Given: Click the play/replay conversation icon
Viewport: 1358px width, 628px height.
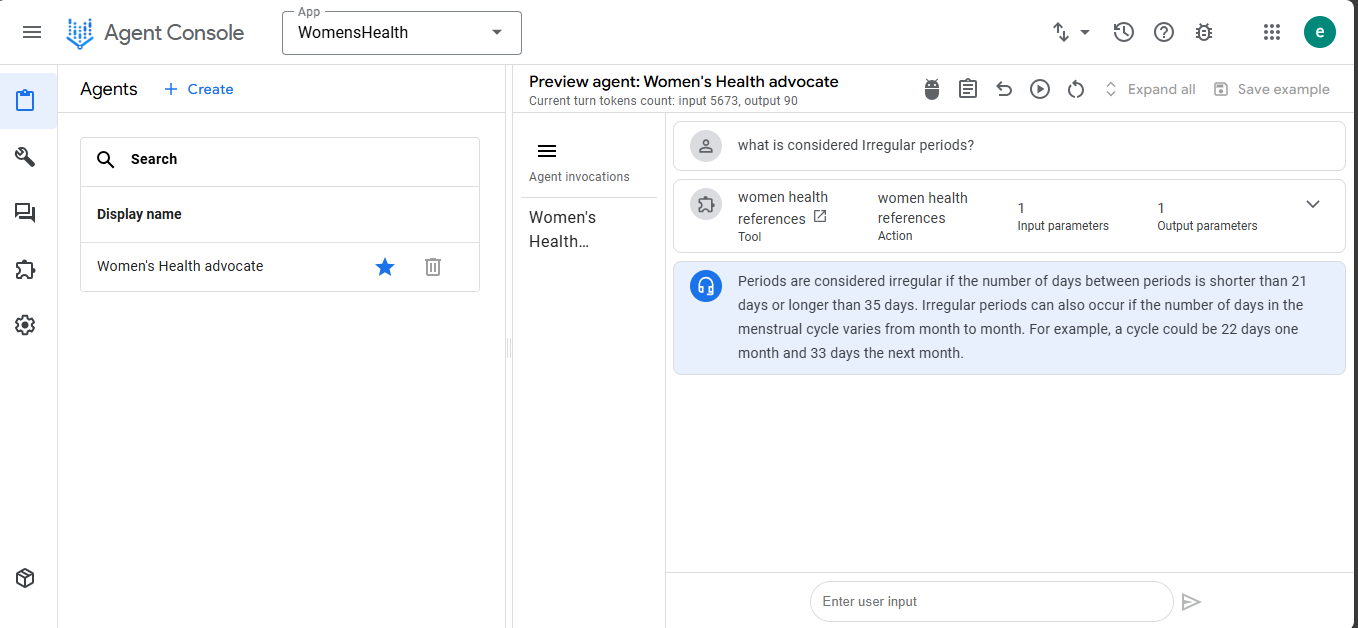Looking at the screenshot, I should [1040, 89].
